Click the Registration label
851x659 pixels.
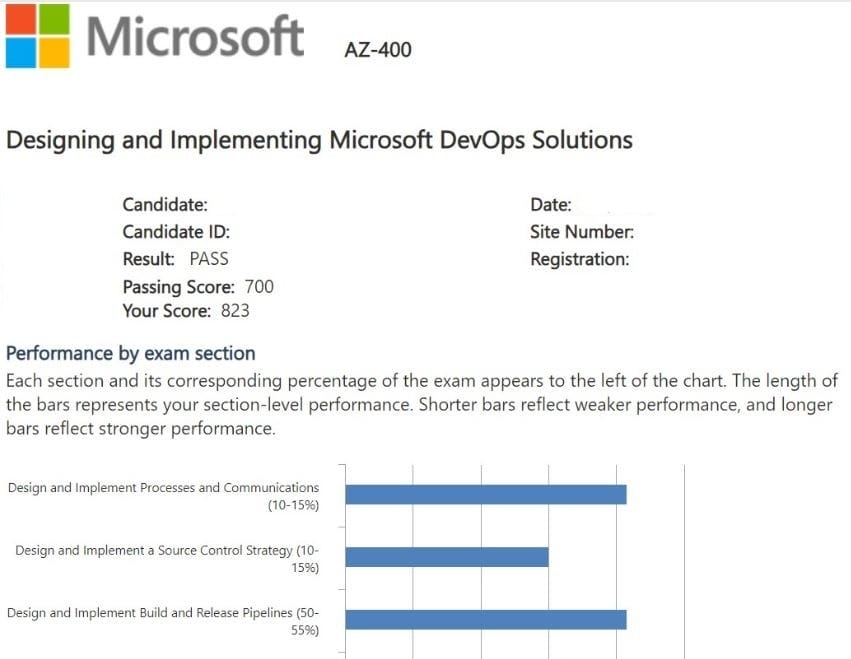tap(580, 259)
